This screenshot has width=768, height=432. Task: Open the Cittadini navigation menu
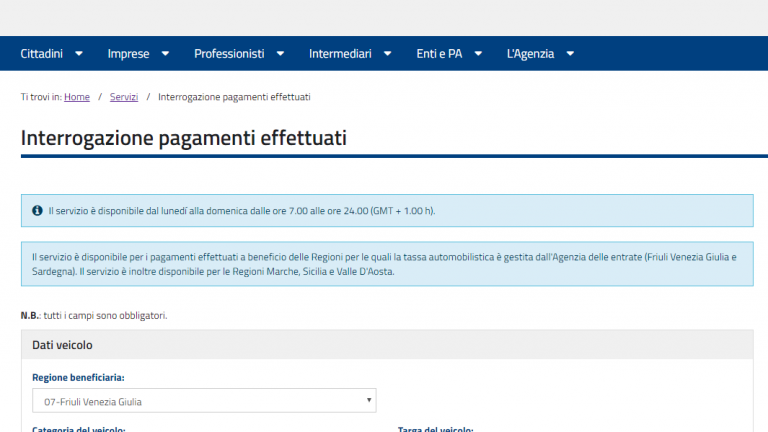click(41, 54)
